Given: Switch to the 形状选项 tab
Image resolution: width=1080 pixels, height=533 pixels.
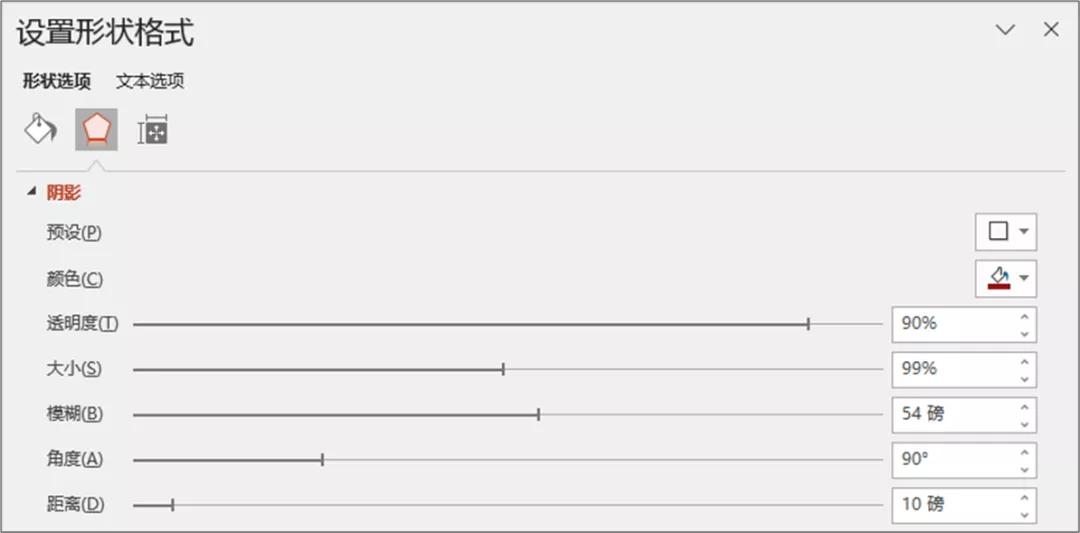Looking at the screenshot, I should 57,81.
